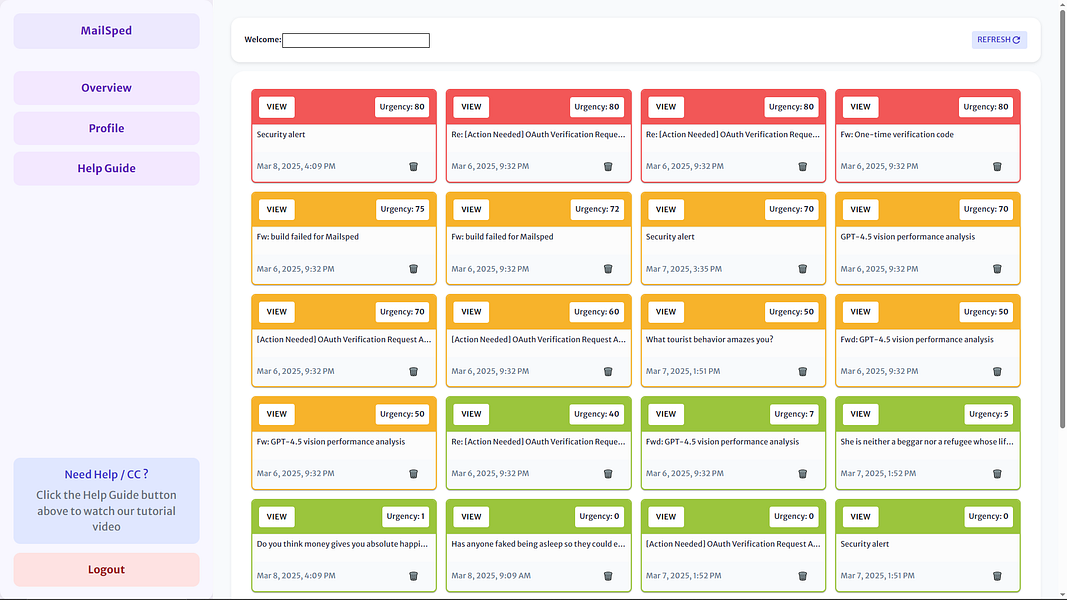View the 'Fw: One-time verification code' email
The height and width of the screenshot is (600, 1067).
coord(860,107)
